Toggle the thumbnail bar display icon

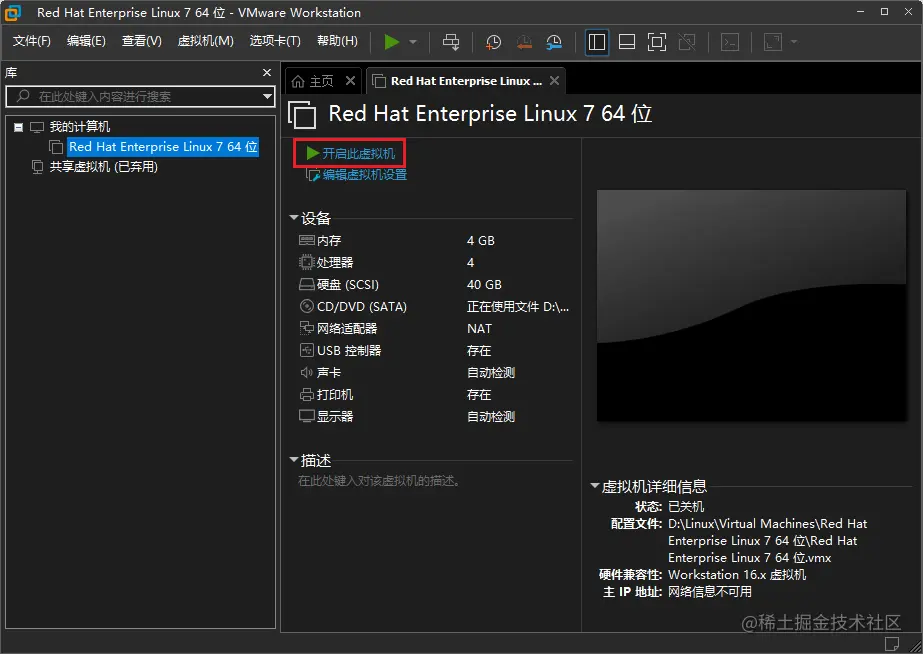tap(627, 42)
